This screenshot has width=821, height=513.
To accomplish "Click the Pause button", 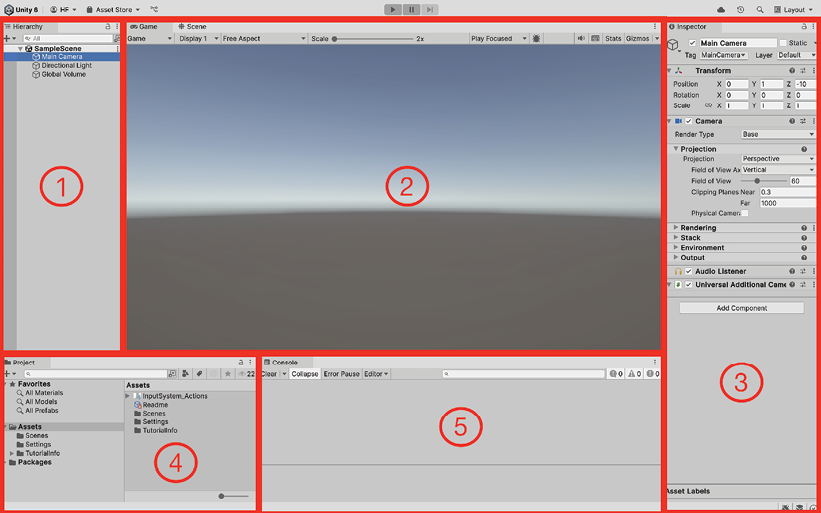I will pyautogui.click(x=412, y=9).
